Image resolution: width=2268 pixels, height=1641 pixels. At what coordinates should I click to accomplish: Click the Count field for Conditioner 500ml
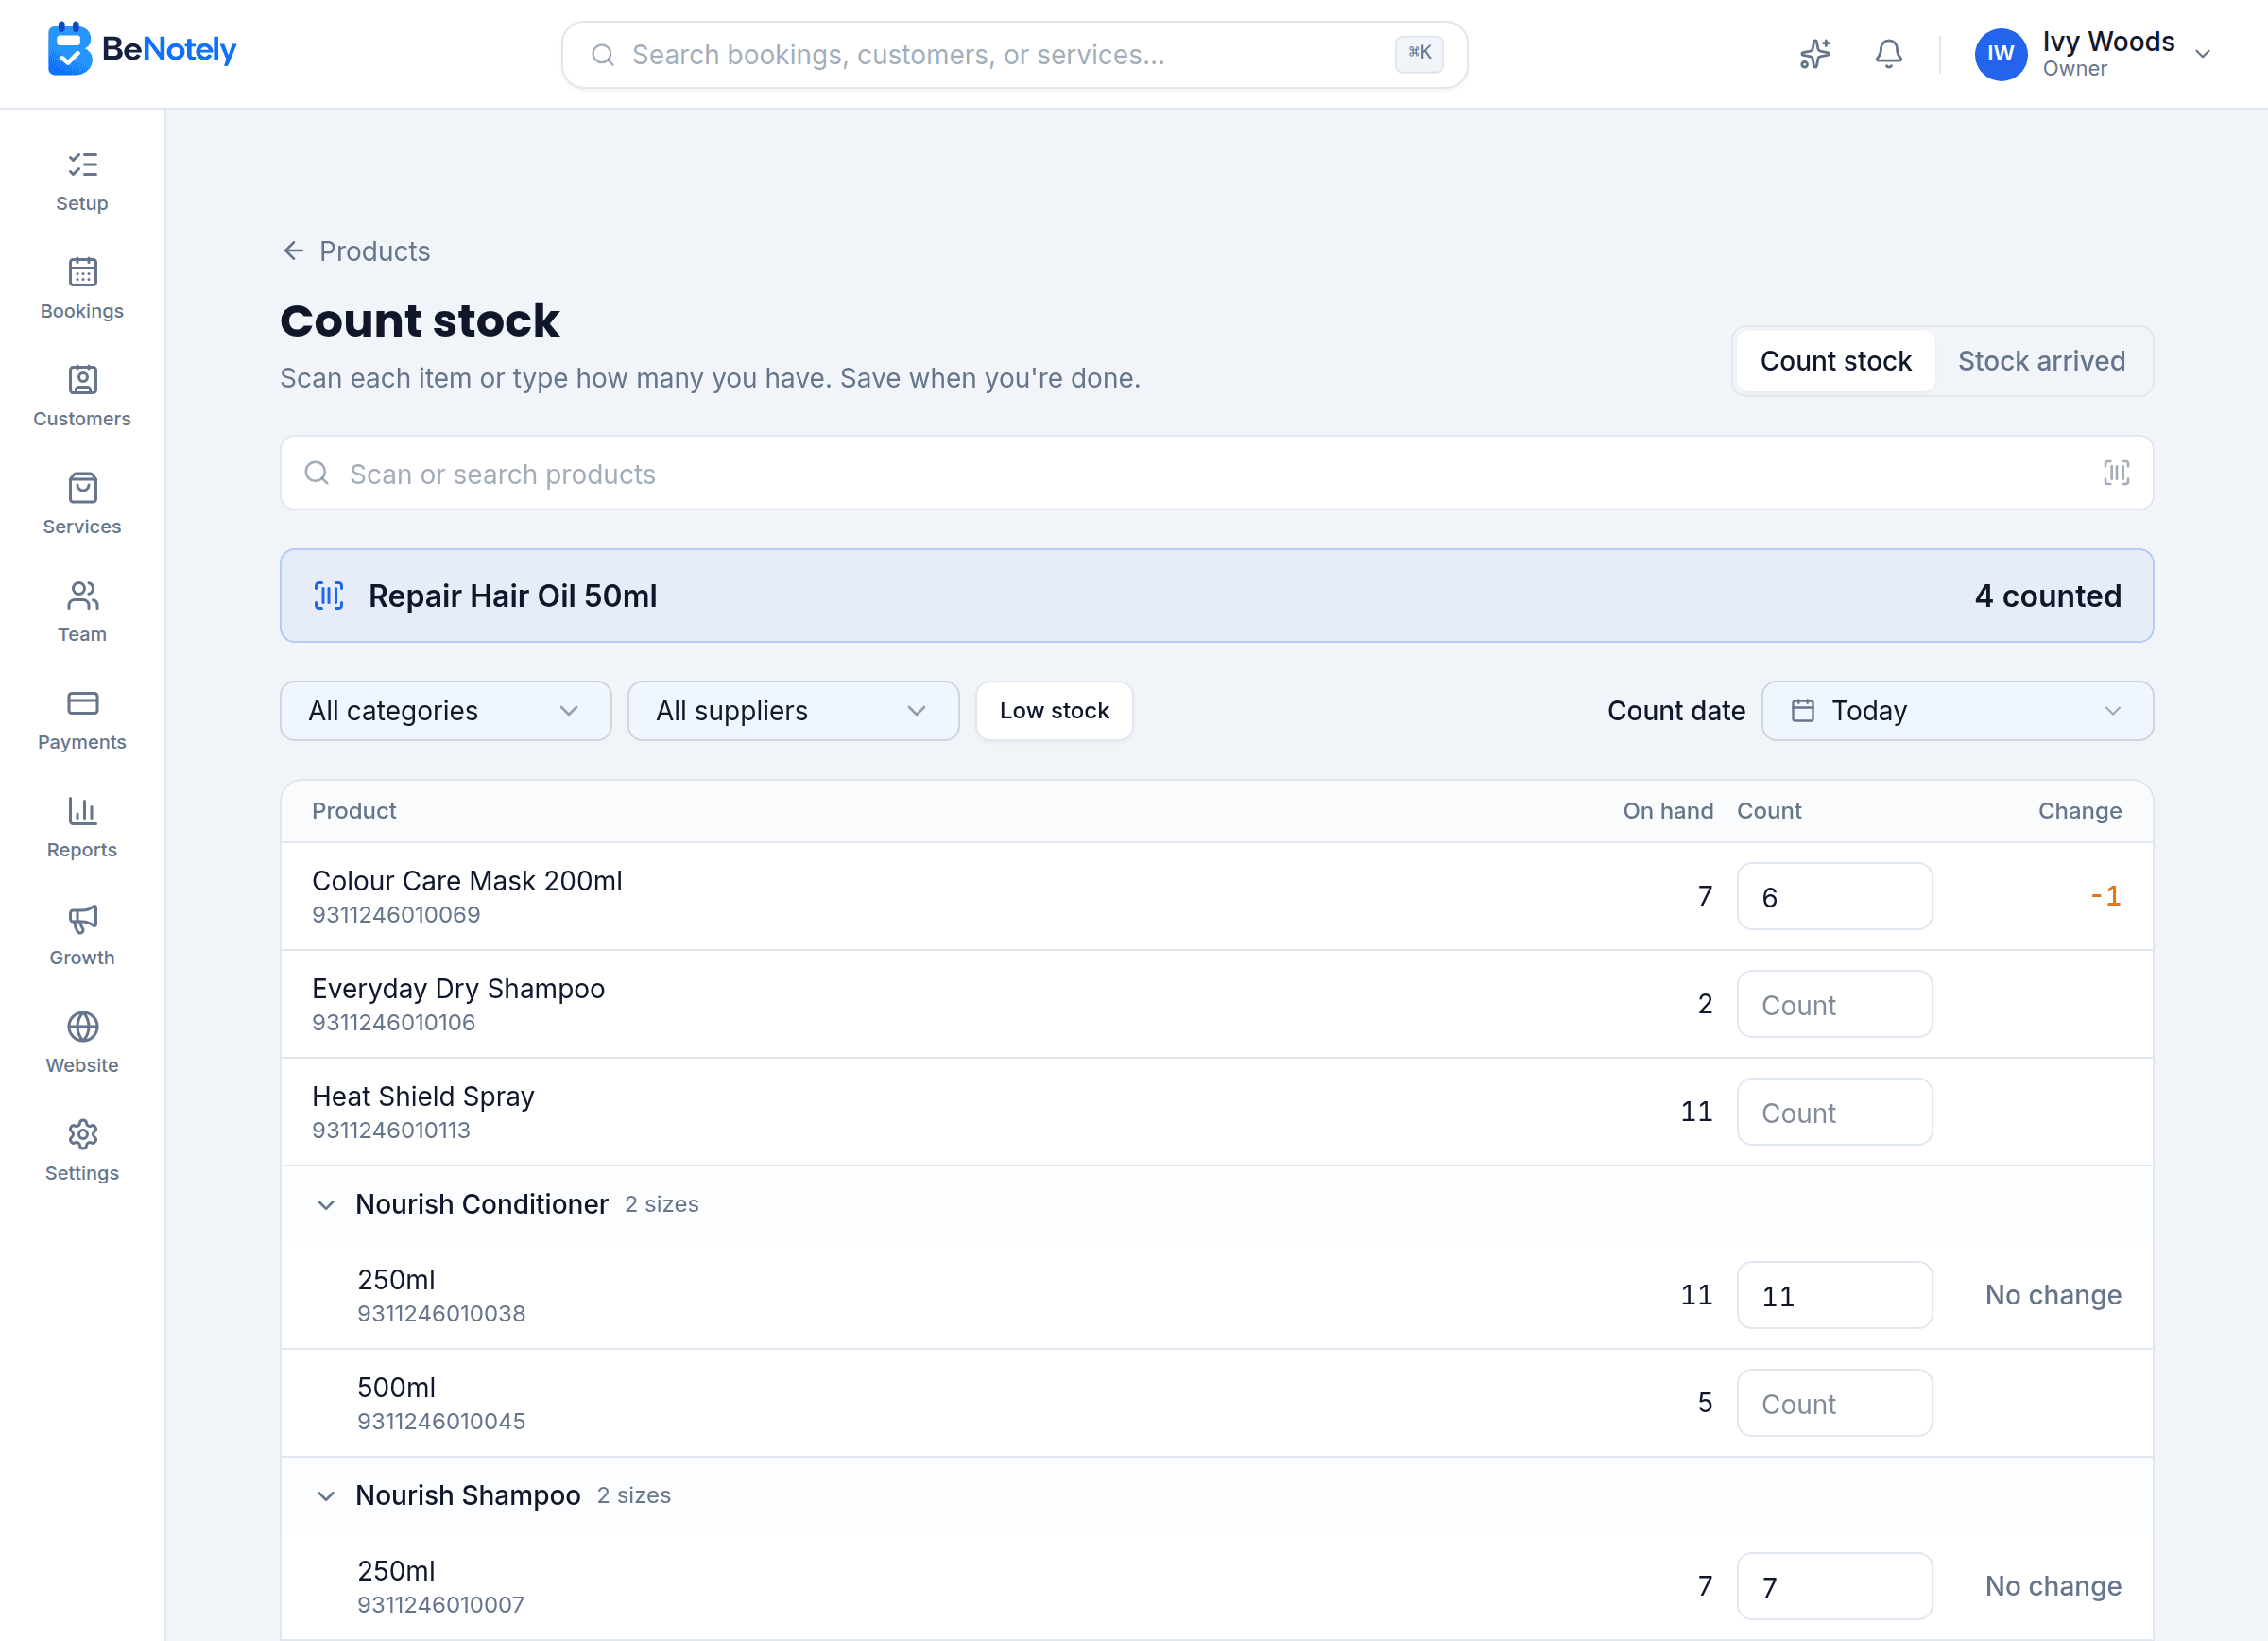pos(1834,1404)
